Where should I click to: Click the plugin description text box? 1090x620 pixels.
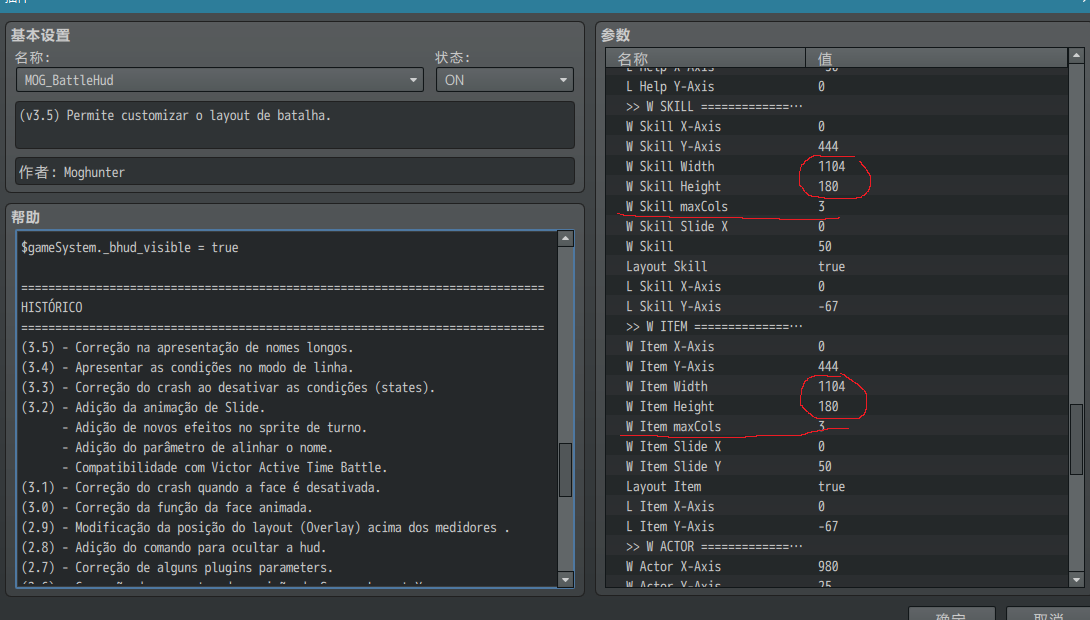(x=295, y=125)
